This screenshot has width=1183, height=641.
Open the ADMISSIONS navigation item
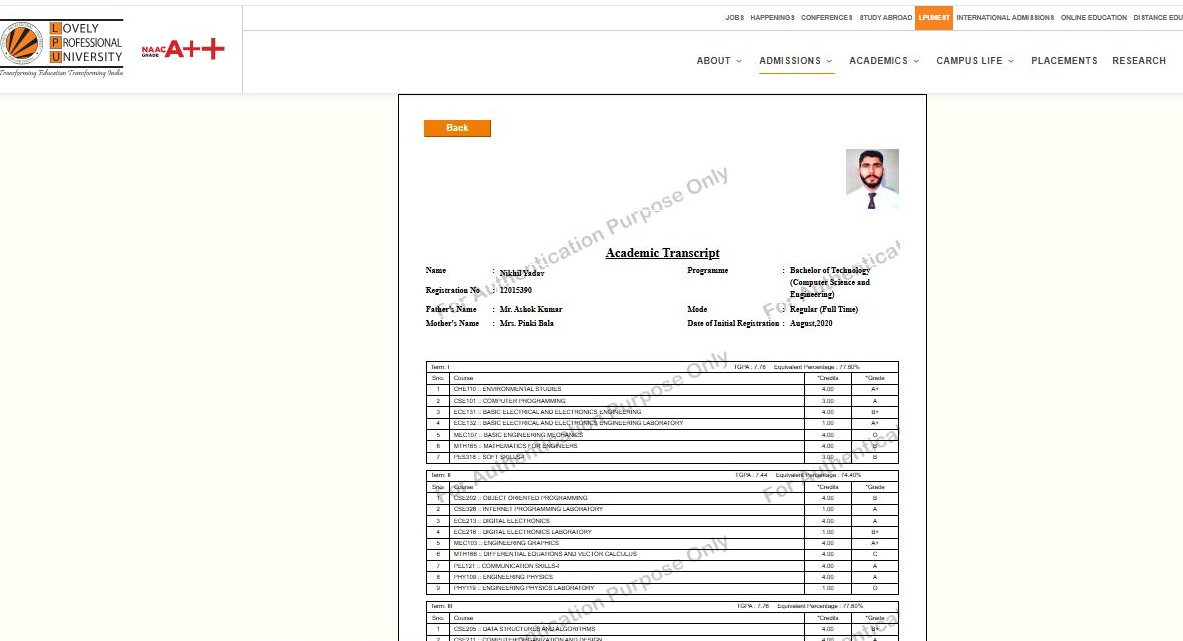(x=790, y=61)
